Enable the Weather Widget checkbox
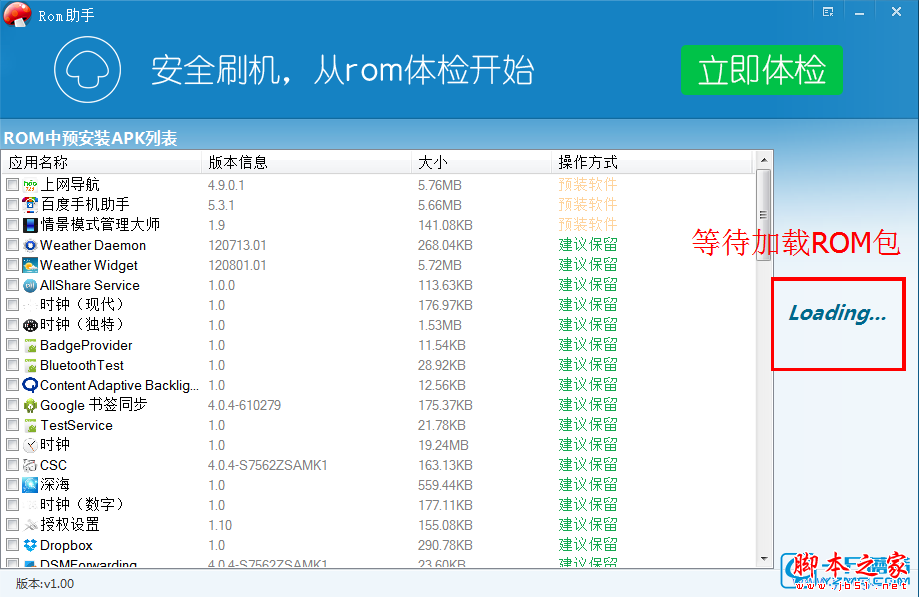The height and width of the screenshot is (597, 919). click(12, 265)
